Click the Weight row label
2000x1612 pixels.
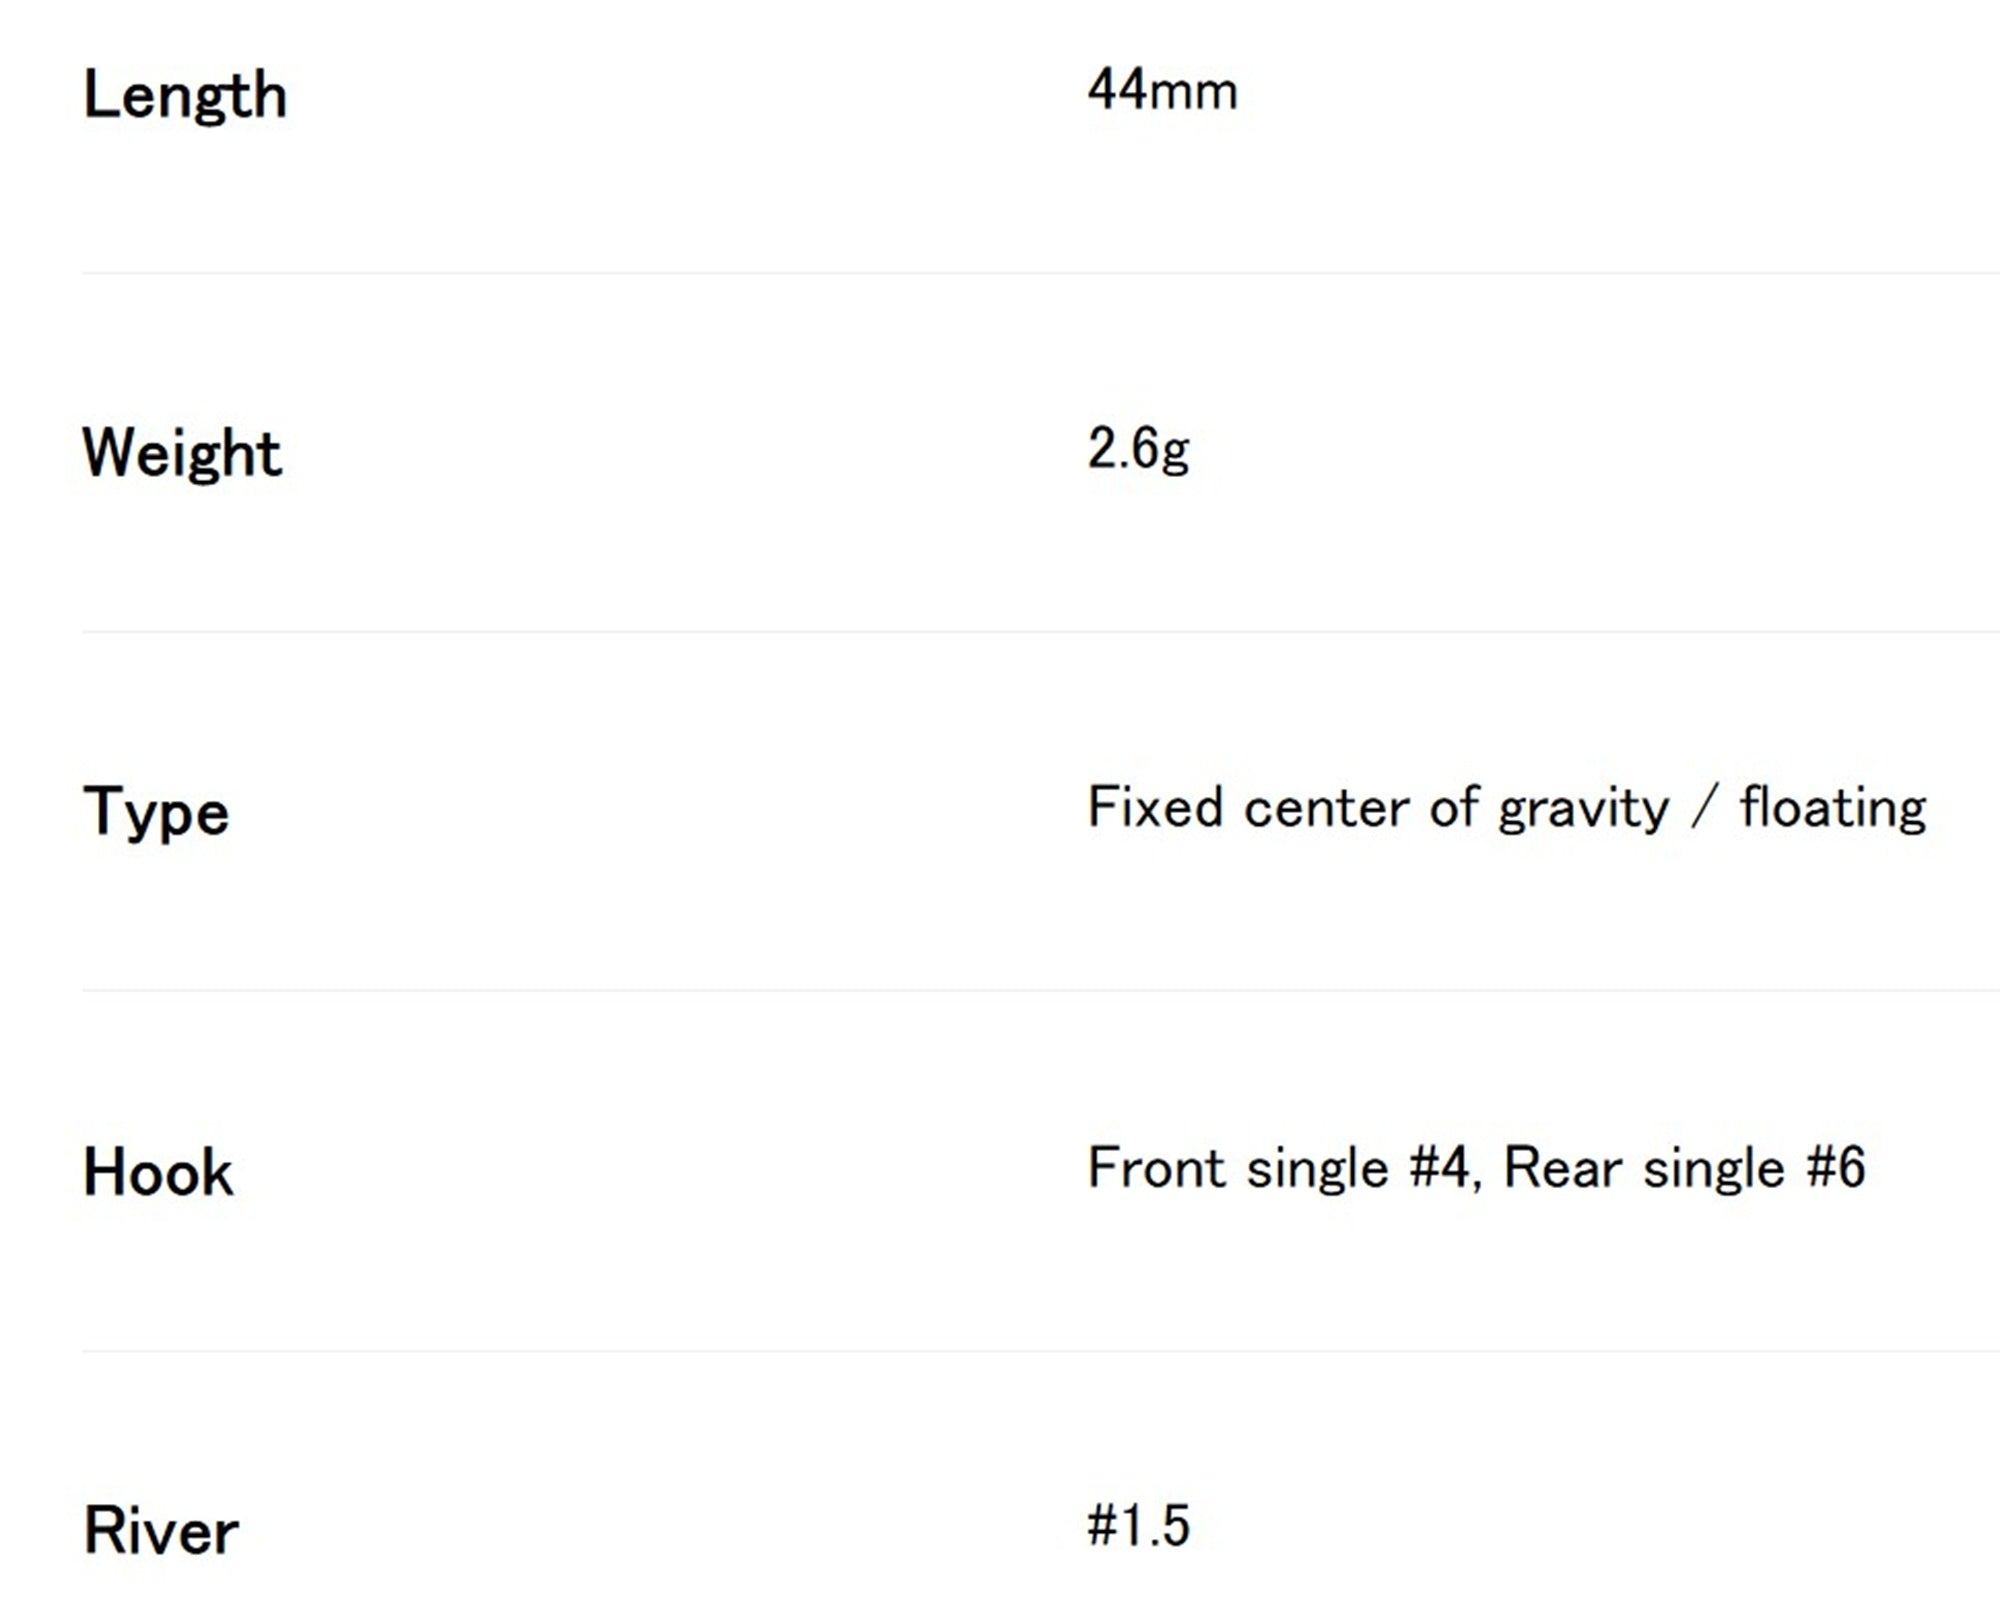pyautogui.click(x=182, y=455)
